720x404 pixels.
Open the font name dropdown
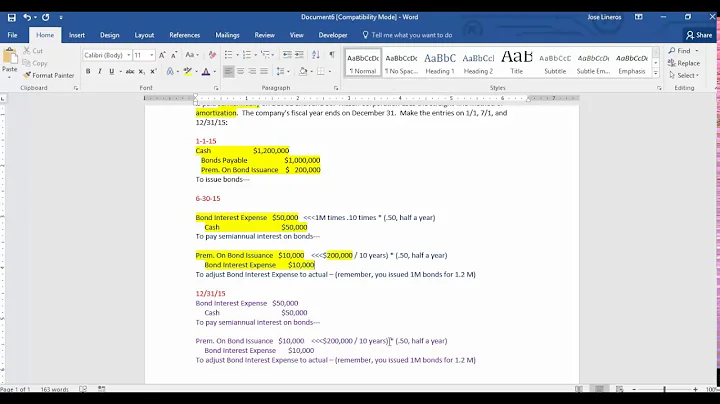129,55
